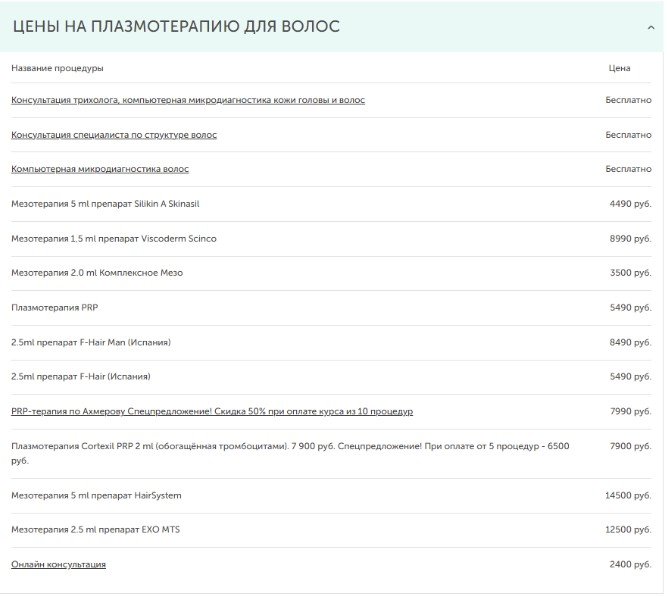The height and width of the screenshot is (596, 667).
Task: Select row 'Плазмотерапия PRP'
Action: click(x=331, y=308)
